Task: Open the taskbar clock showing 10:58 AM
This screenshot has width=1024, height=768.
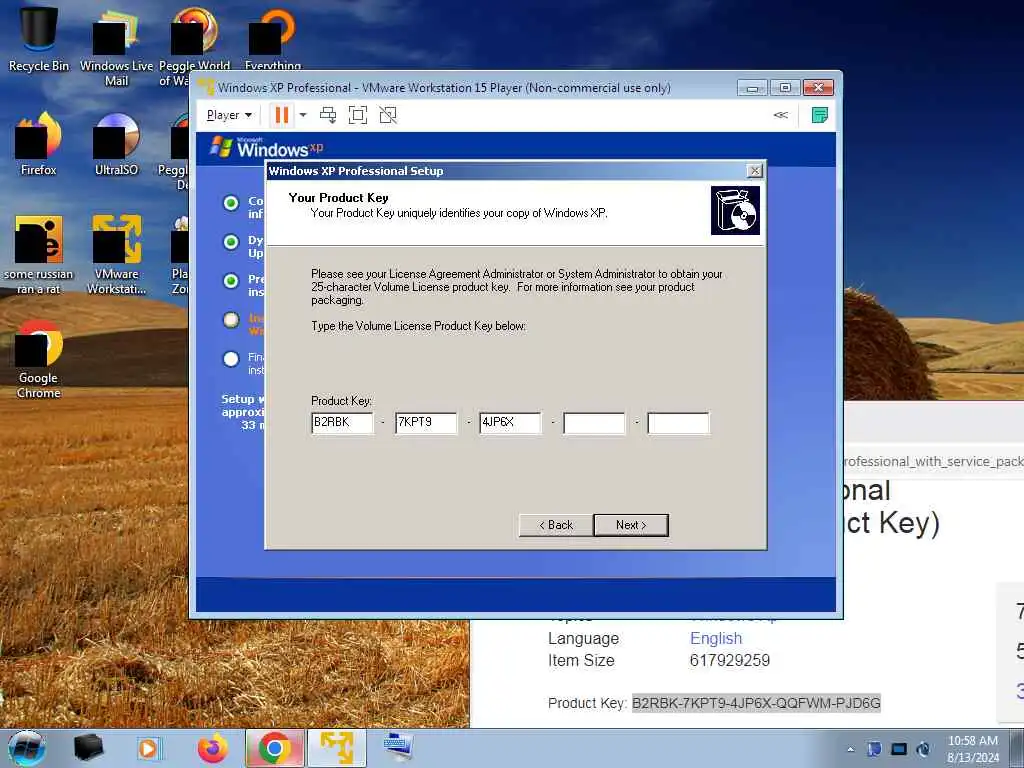Action: [973, 748]
